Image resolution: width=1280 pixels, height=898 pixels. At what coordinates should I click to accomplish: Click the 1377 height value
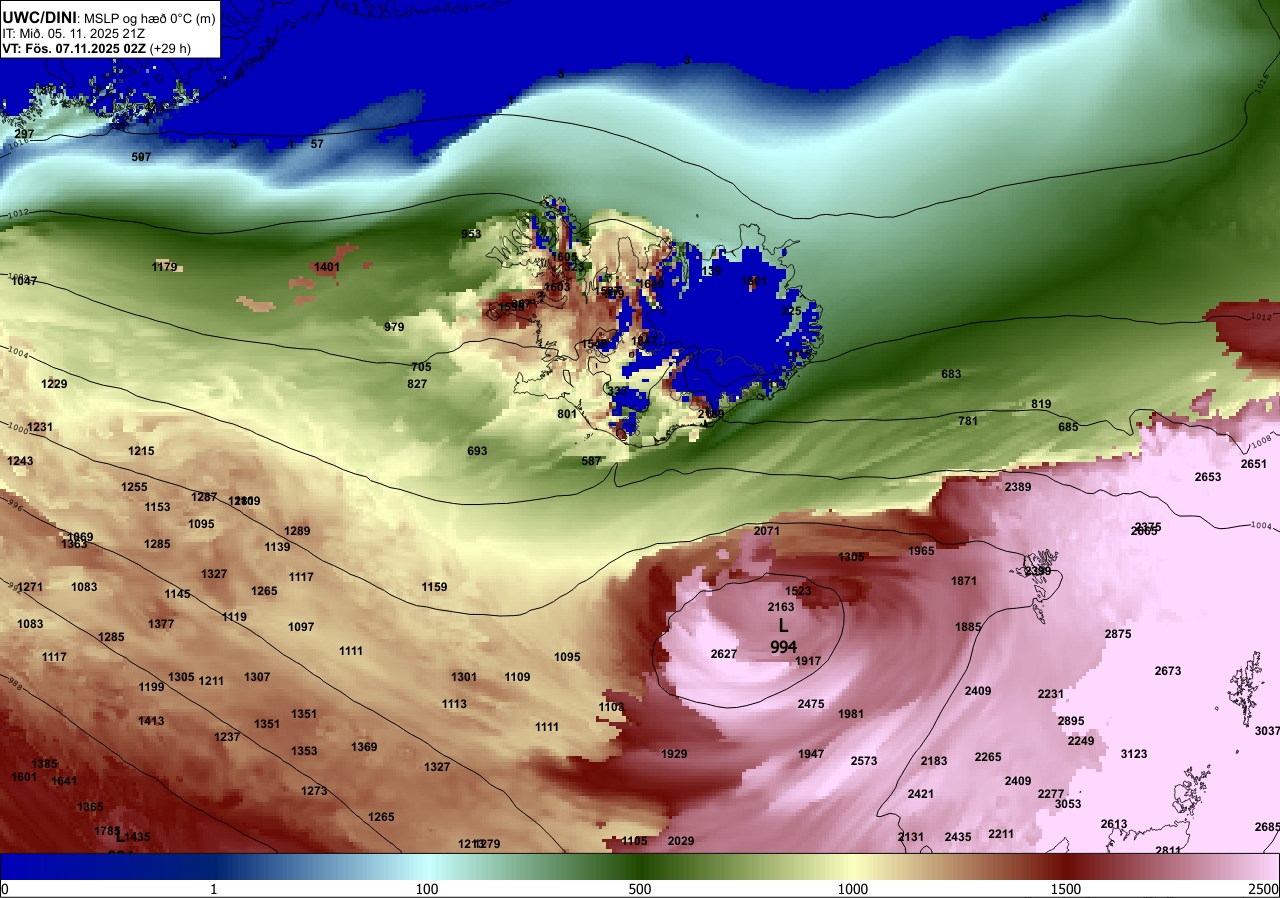tap(161, 624)
